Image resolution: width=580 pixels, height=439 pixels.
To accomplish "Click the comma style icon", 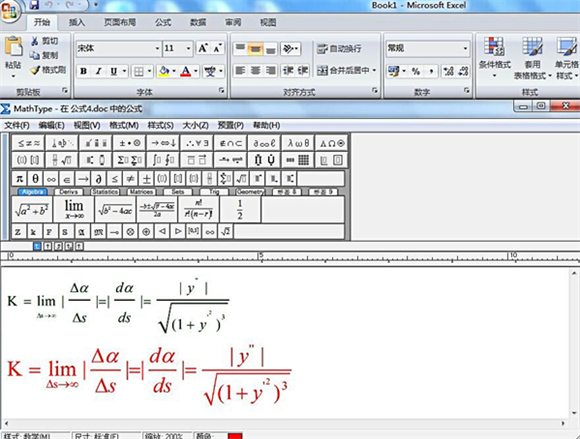I will (431, 71).
